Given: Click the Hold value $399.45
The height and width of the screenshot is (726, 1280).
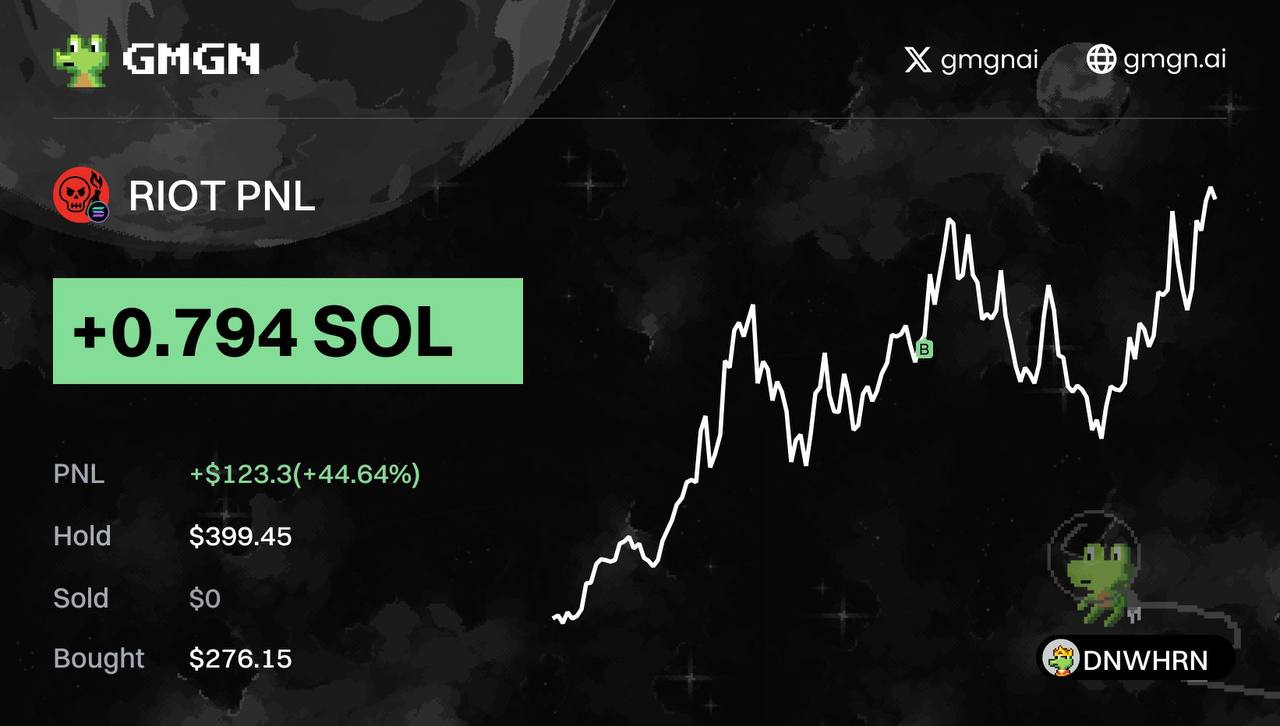Looking at the screenshot, I should click(240, 536).
